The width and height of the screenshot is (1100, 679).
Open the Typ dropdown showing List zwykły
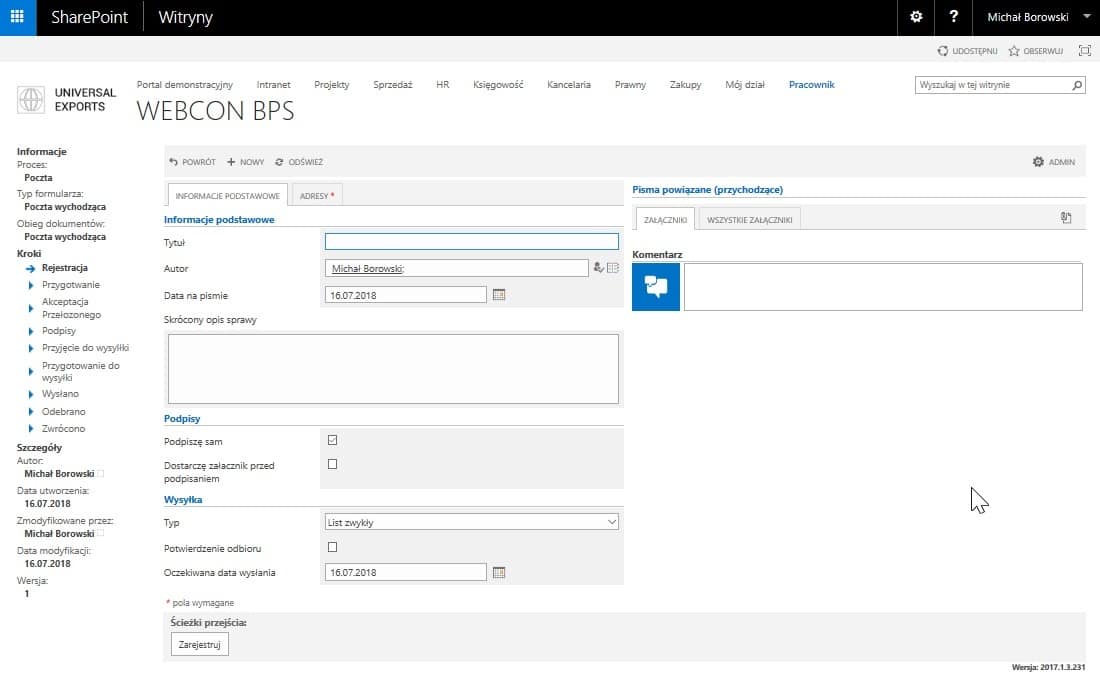click(x=471, y=522)
